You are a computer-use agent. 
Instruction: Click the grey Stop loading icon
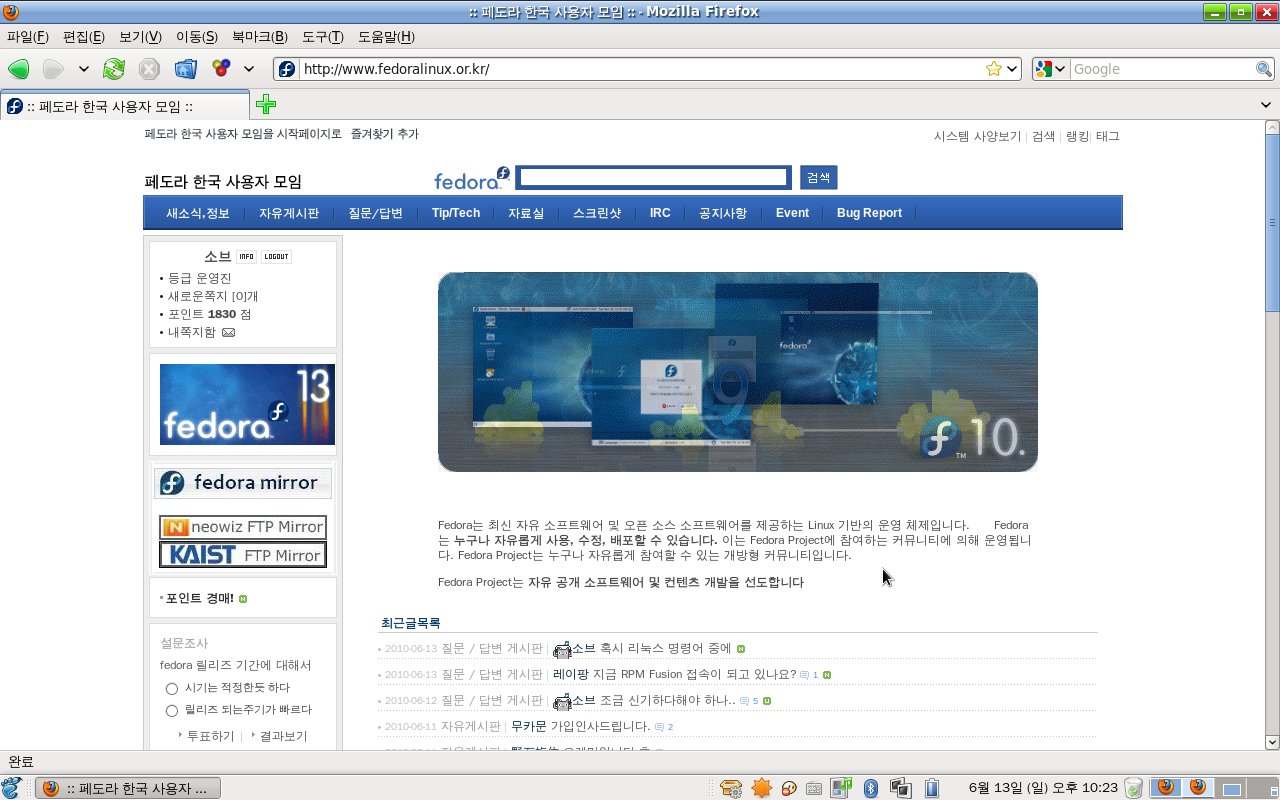pyautogui.click(x=149, y=69)
